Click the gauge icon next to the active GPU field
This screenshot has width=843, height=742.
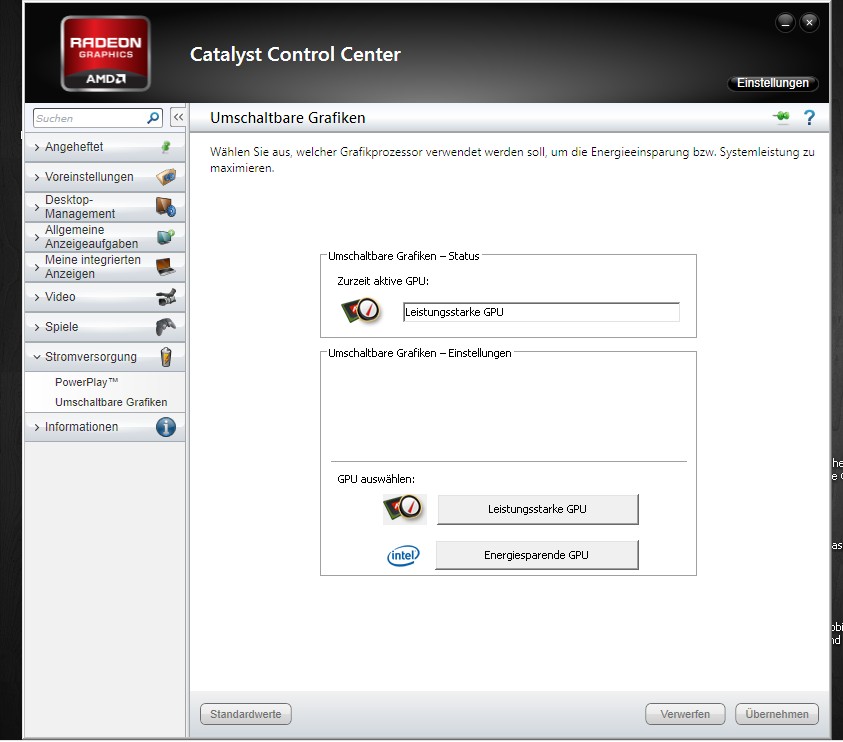361,311
